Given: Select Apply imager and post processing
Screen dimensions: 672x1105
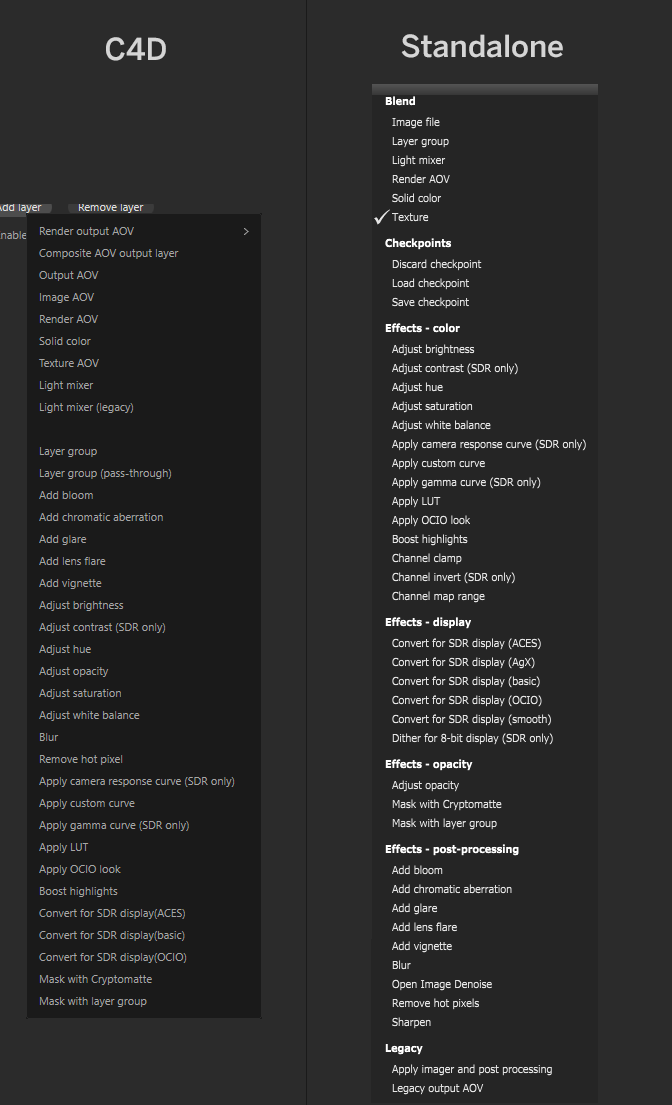Looking at the screenshot, I should (x=472, y=1069).
